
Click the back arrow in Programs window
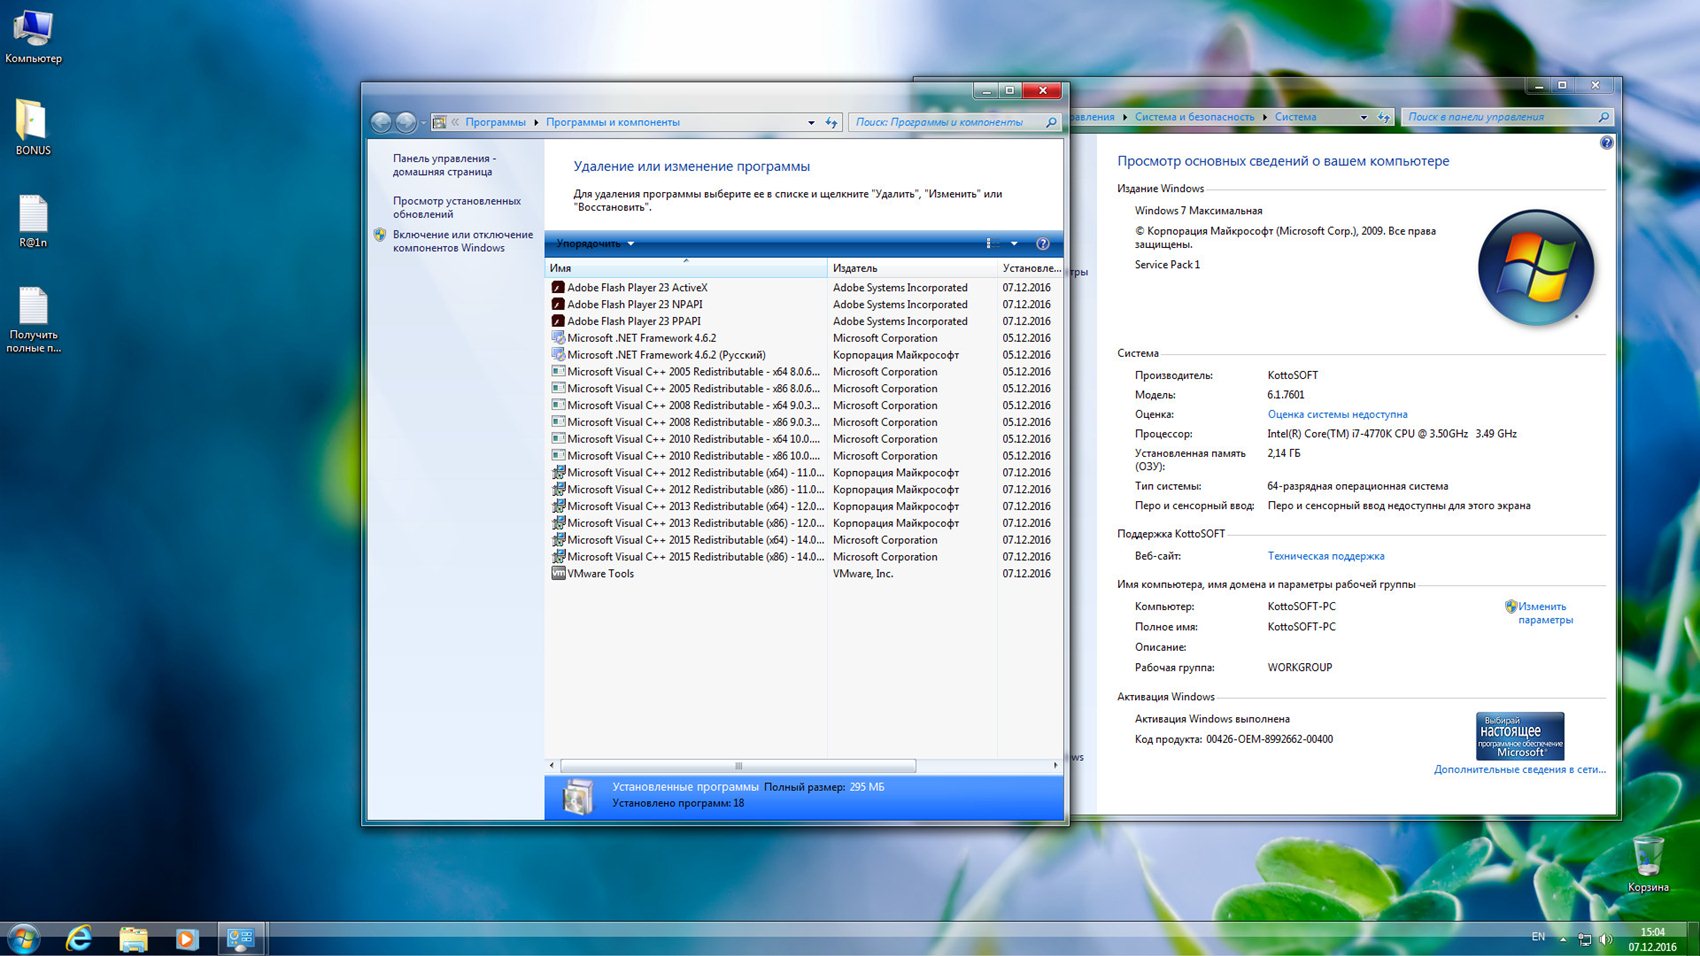click(x=381, y=122)
